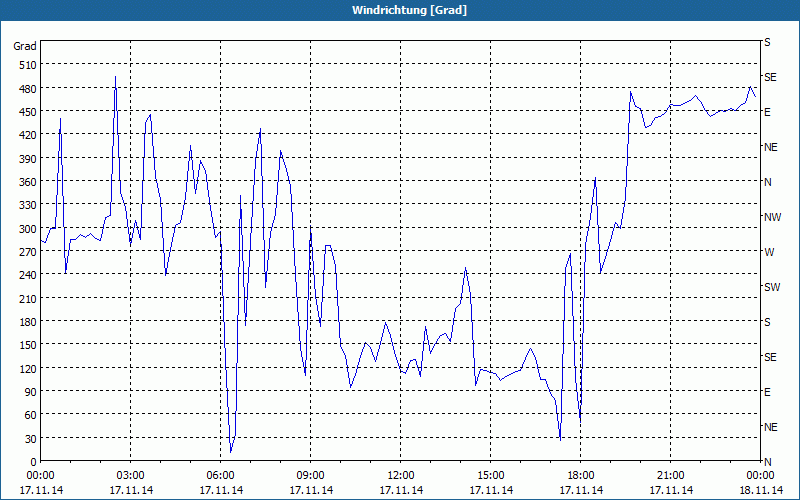Pick the "390" degree label

point(28,159)
